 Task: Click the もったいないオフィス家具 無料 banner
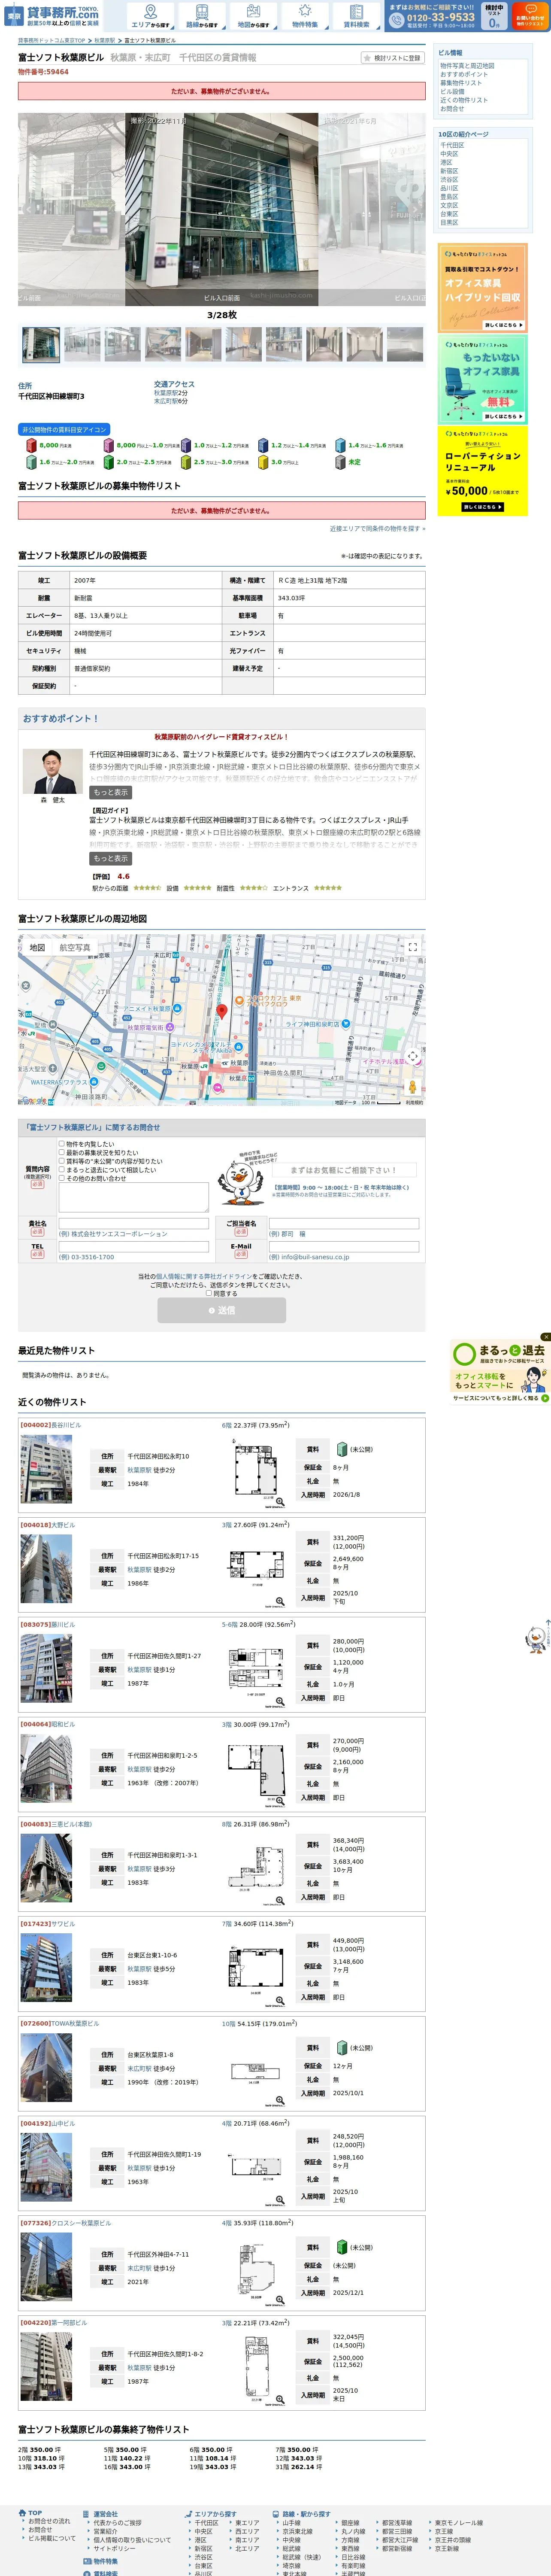coord(483,380)
